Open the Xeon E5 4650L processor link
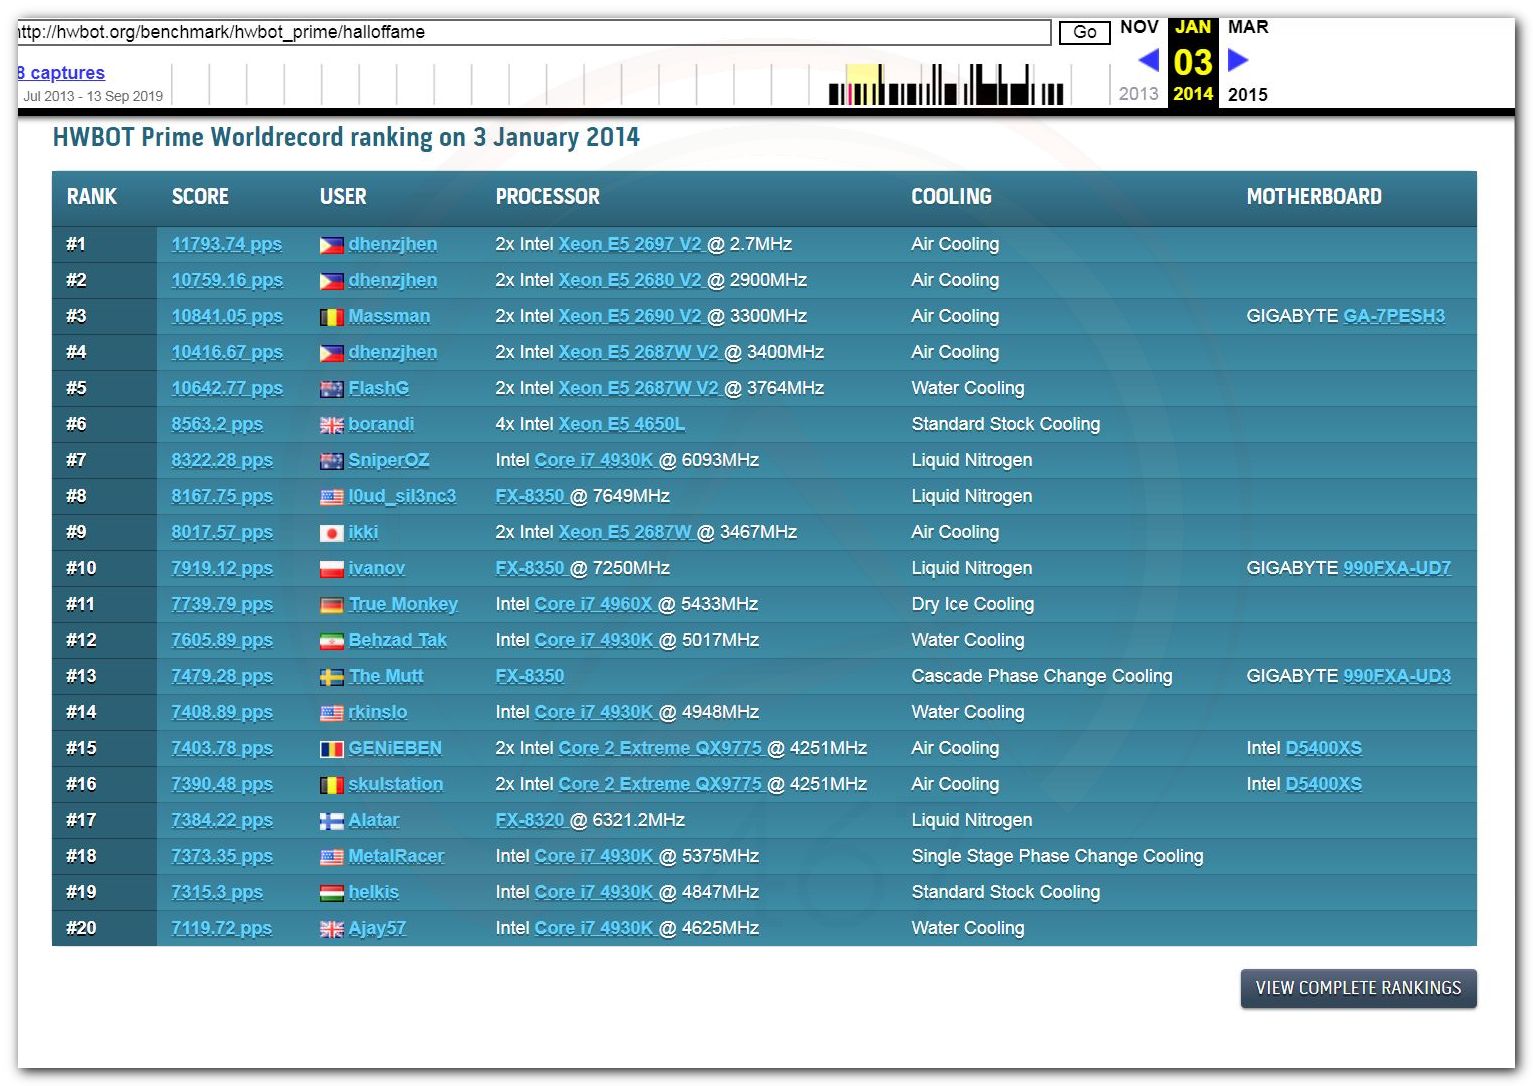1533x1086 pixels. point(622,424)
